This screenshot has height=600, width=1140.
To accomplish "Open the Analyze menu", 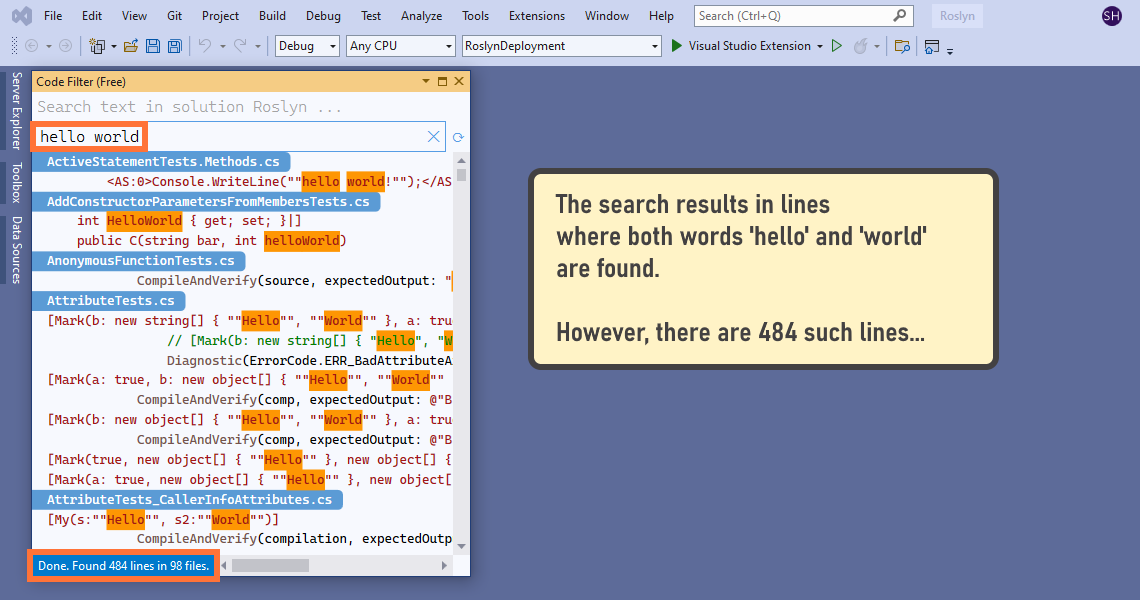I will pos(421,16).
